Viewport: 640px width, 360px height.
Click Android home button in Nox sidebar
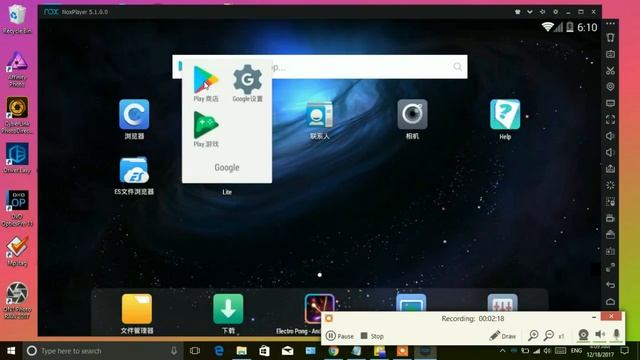point(610,302)
